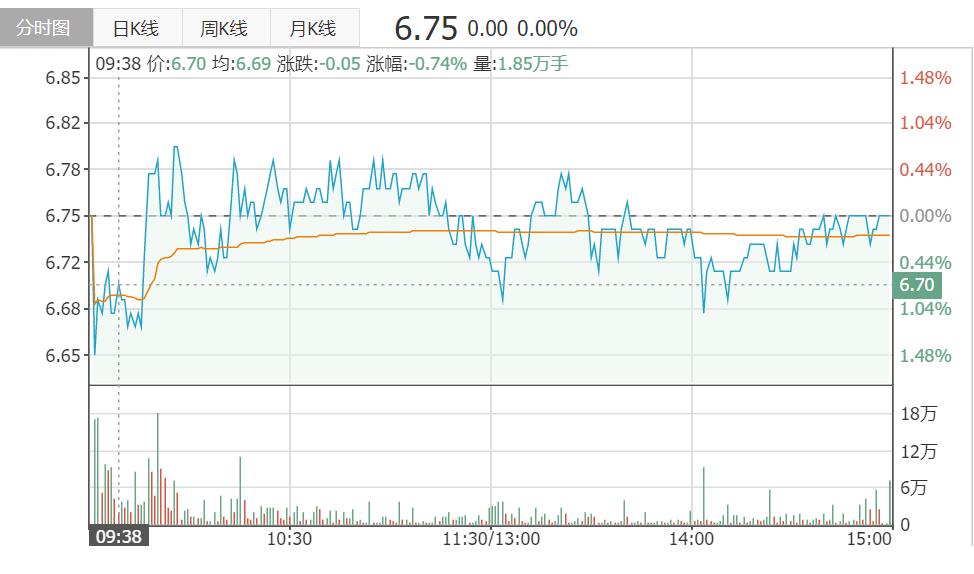Select the 14:00 time axis label

tap(691, 538)
